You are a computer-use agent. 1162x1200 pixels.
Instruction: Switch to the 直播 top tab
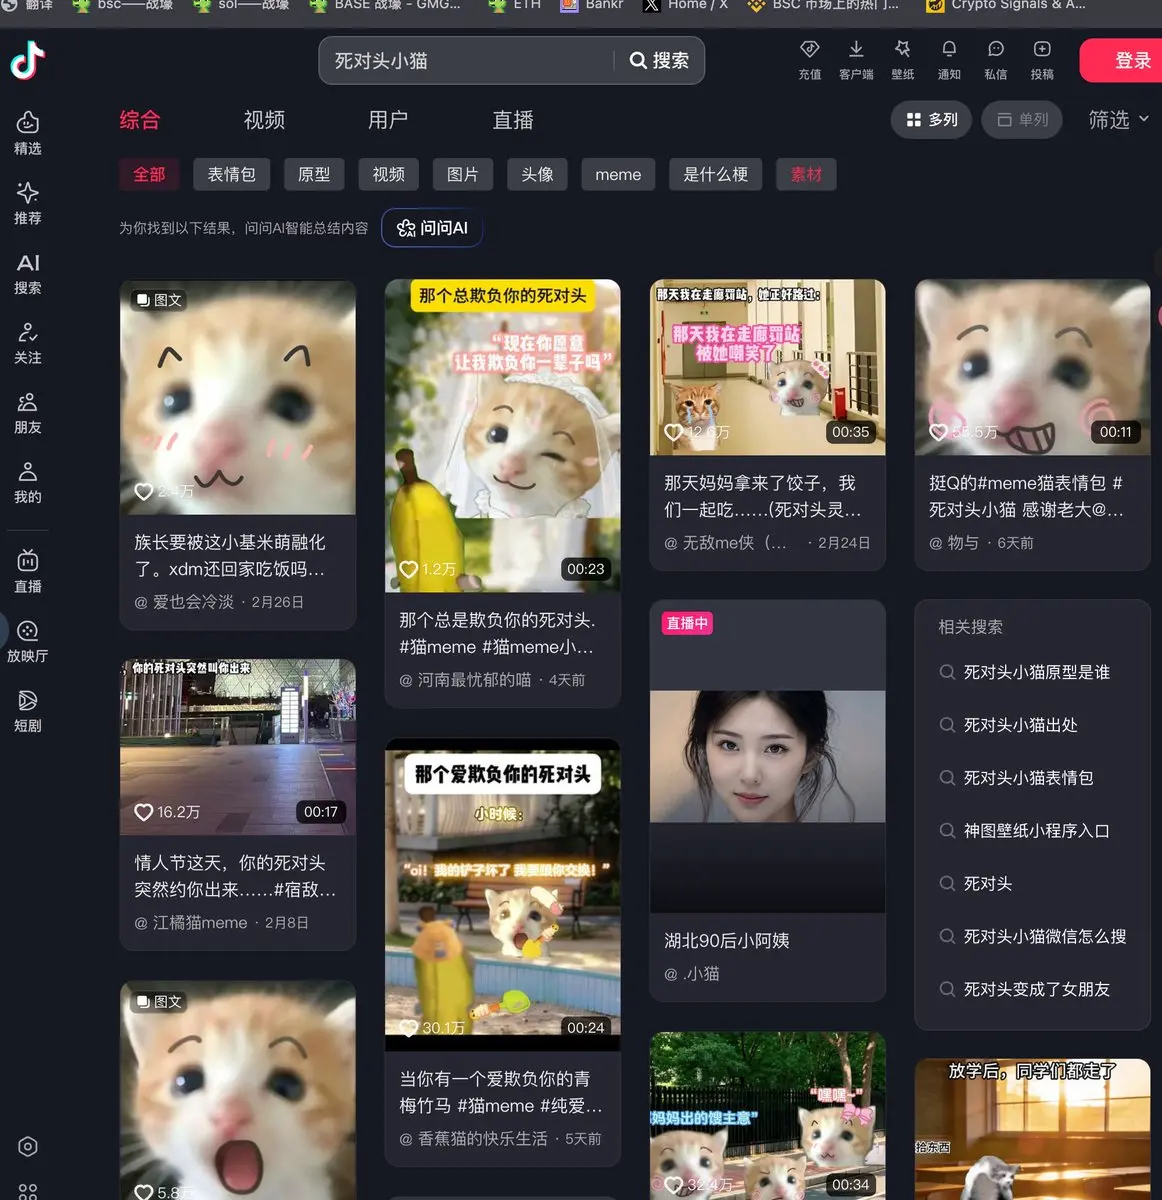[513, 120]
